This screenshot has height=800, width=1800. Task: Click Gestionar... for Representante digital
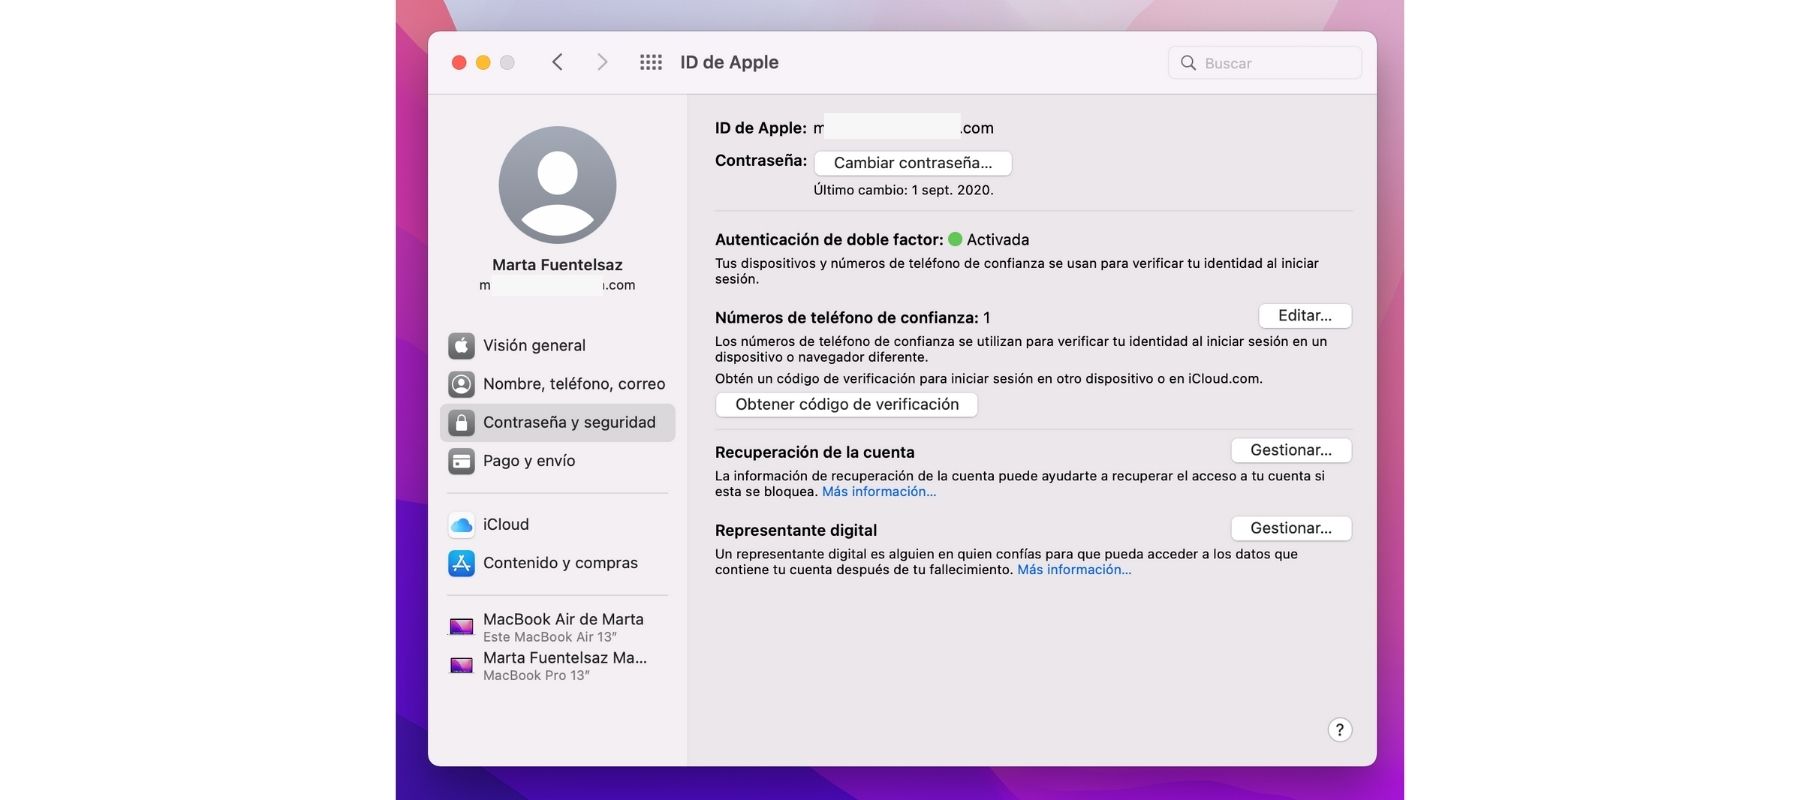click(1291, 529)
